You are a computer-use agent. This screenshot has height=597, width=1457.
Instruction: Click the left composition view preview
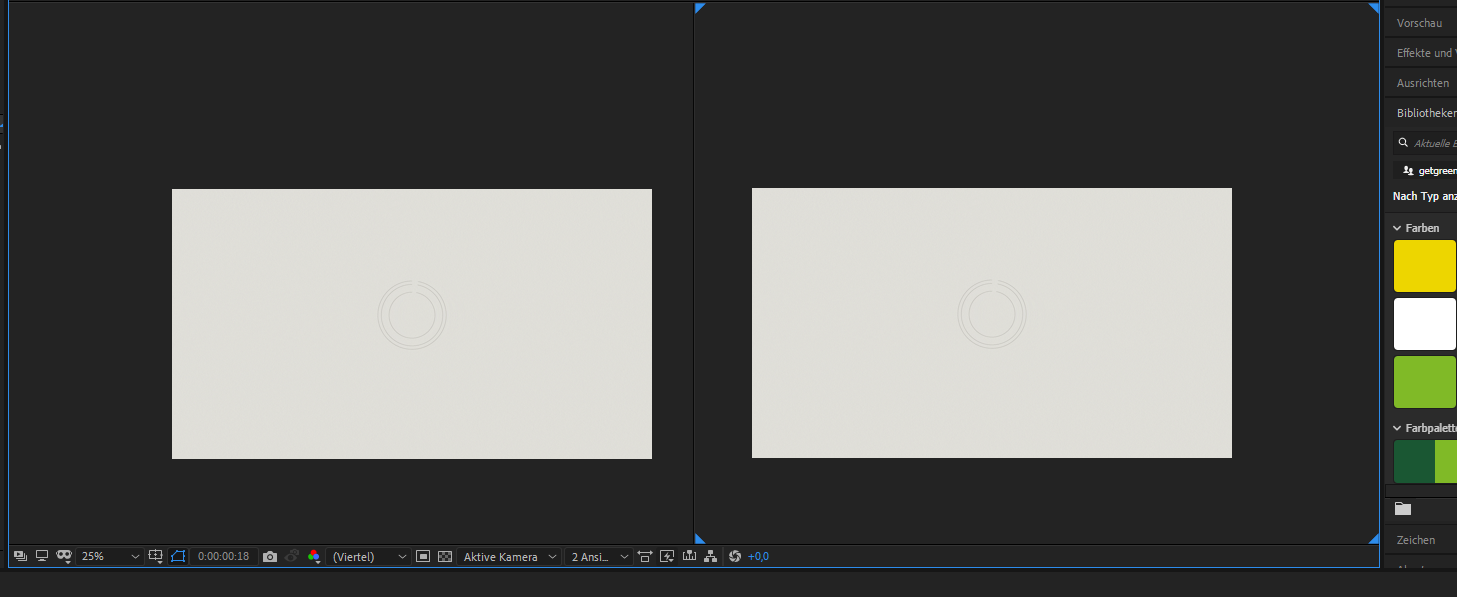tap(412, 324)
